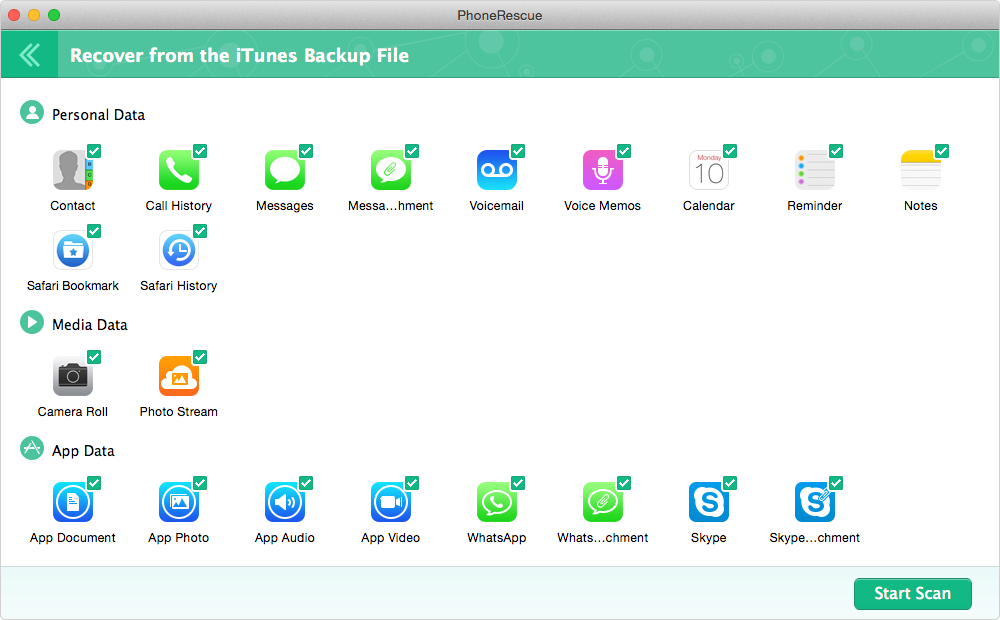Toggle the Skype checkbox
This screenshot has height=620, width=1000.
(730, 483)
